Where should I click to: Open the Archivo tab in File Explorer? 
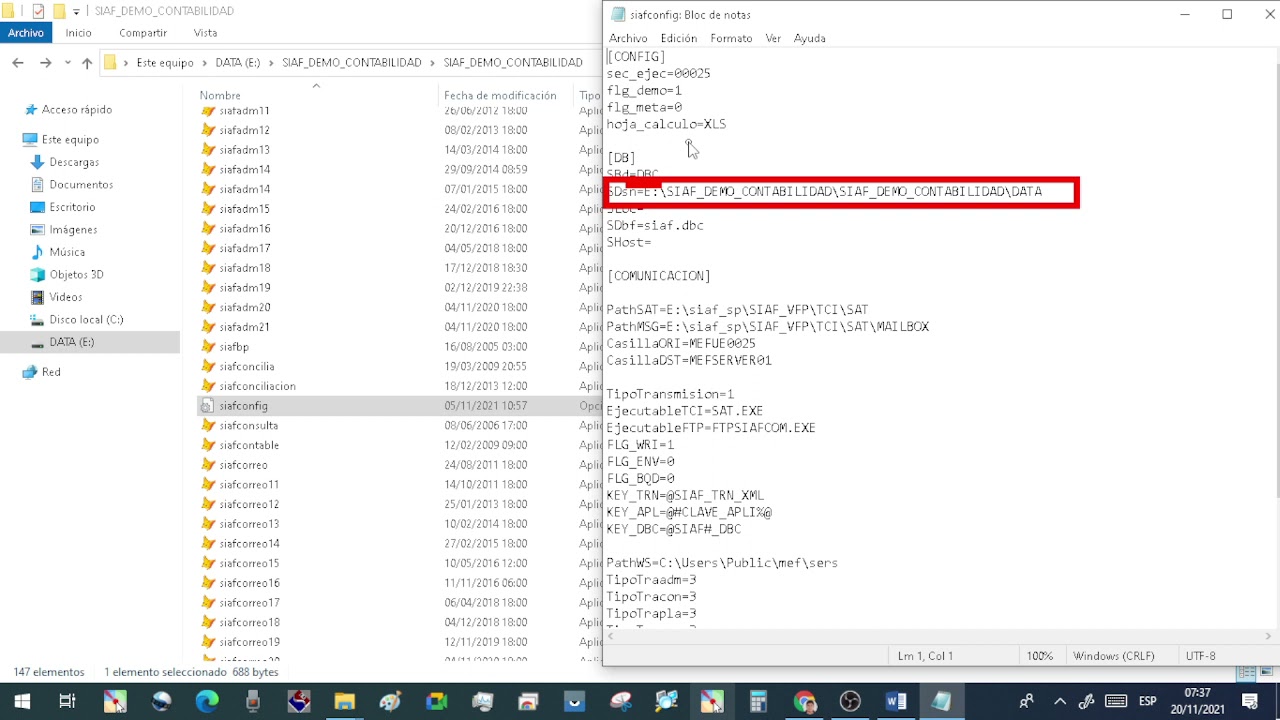[26, 33]
